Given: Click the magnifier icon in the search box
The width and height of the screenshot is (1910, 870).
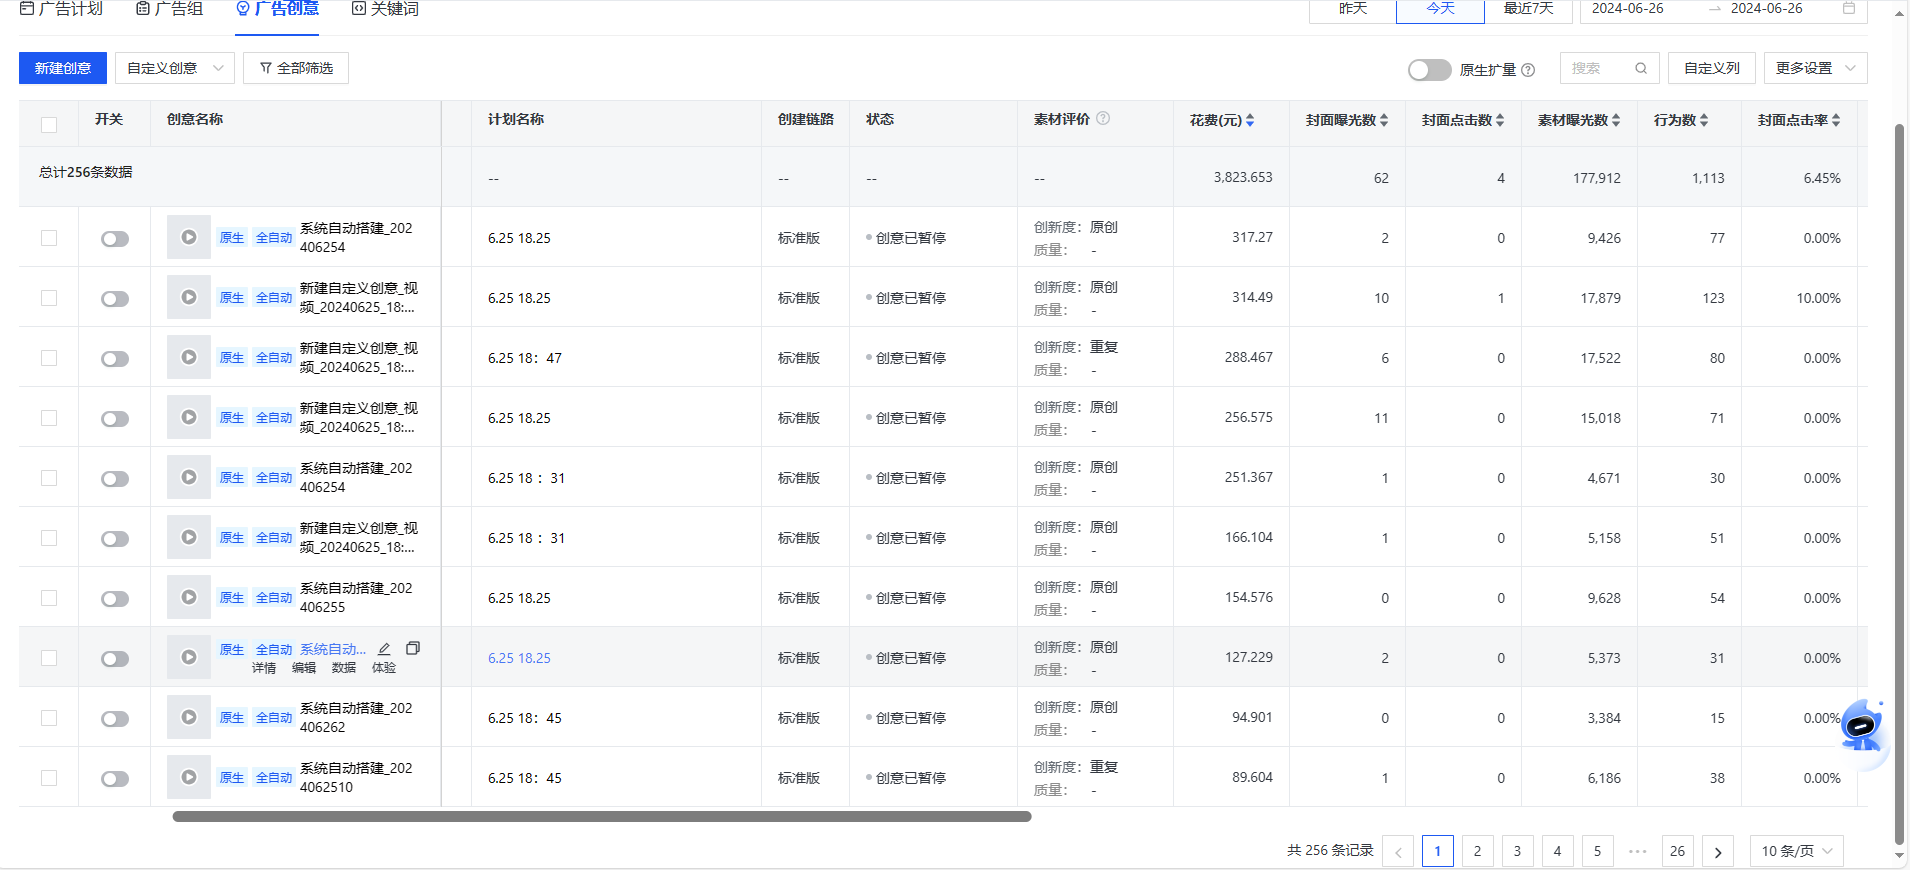Looking at the screenshot, I should (x=1641, y=68).
